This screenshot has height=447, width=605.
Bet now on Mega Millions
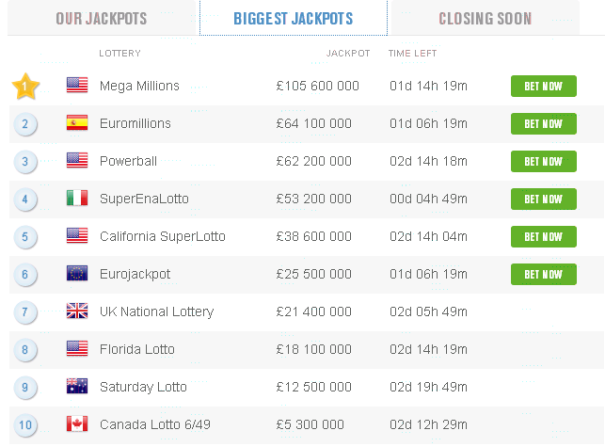tap(544, 86)
